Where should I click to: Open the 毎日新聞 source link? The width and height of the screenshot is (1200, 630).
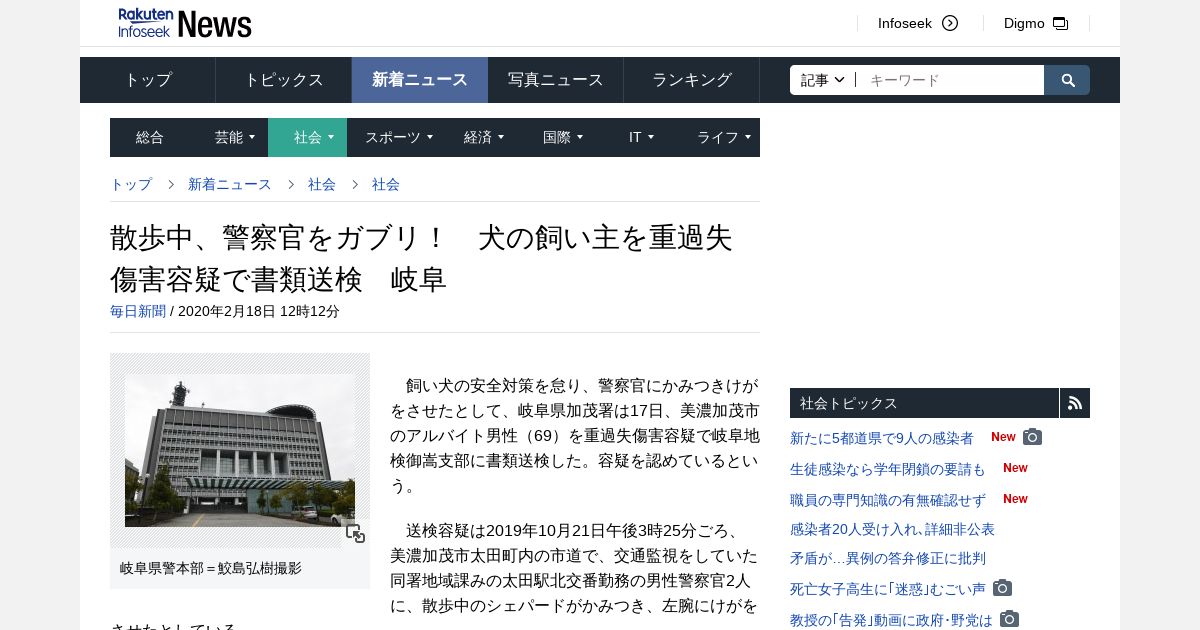(138, 311)
